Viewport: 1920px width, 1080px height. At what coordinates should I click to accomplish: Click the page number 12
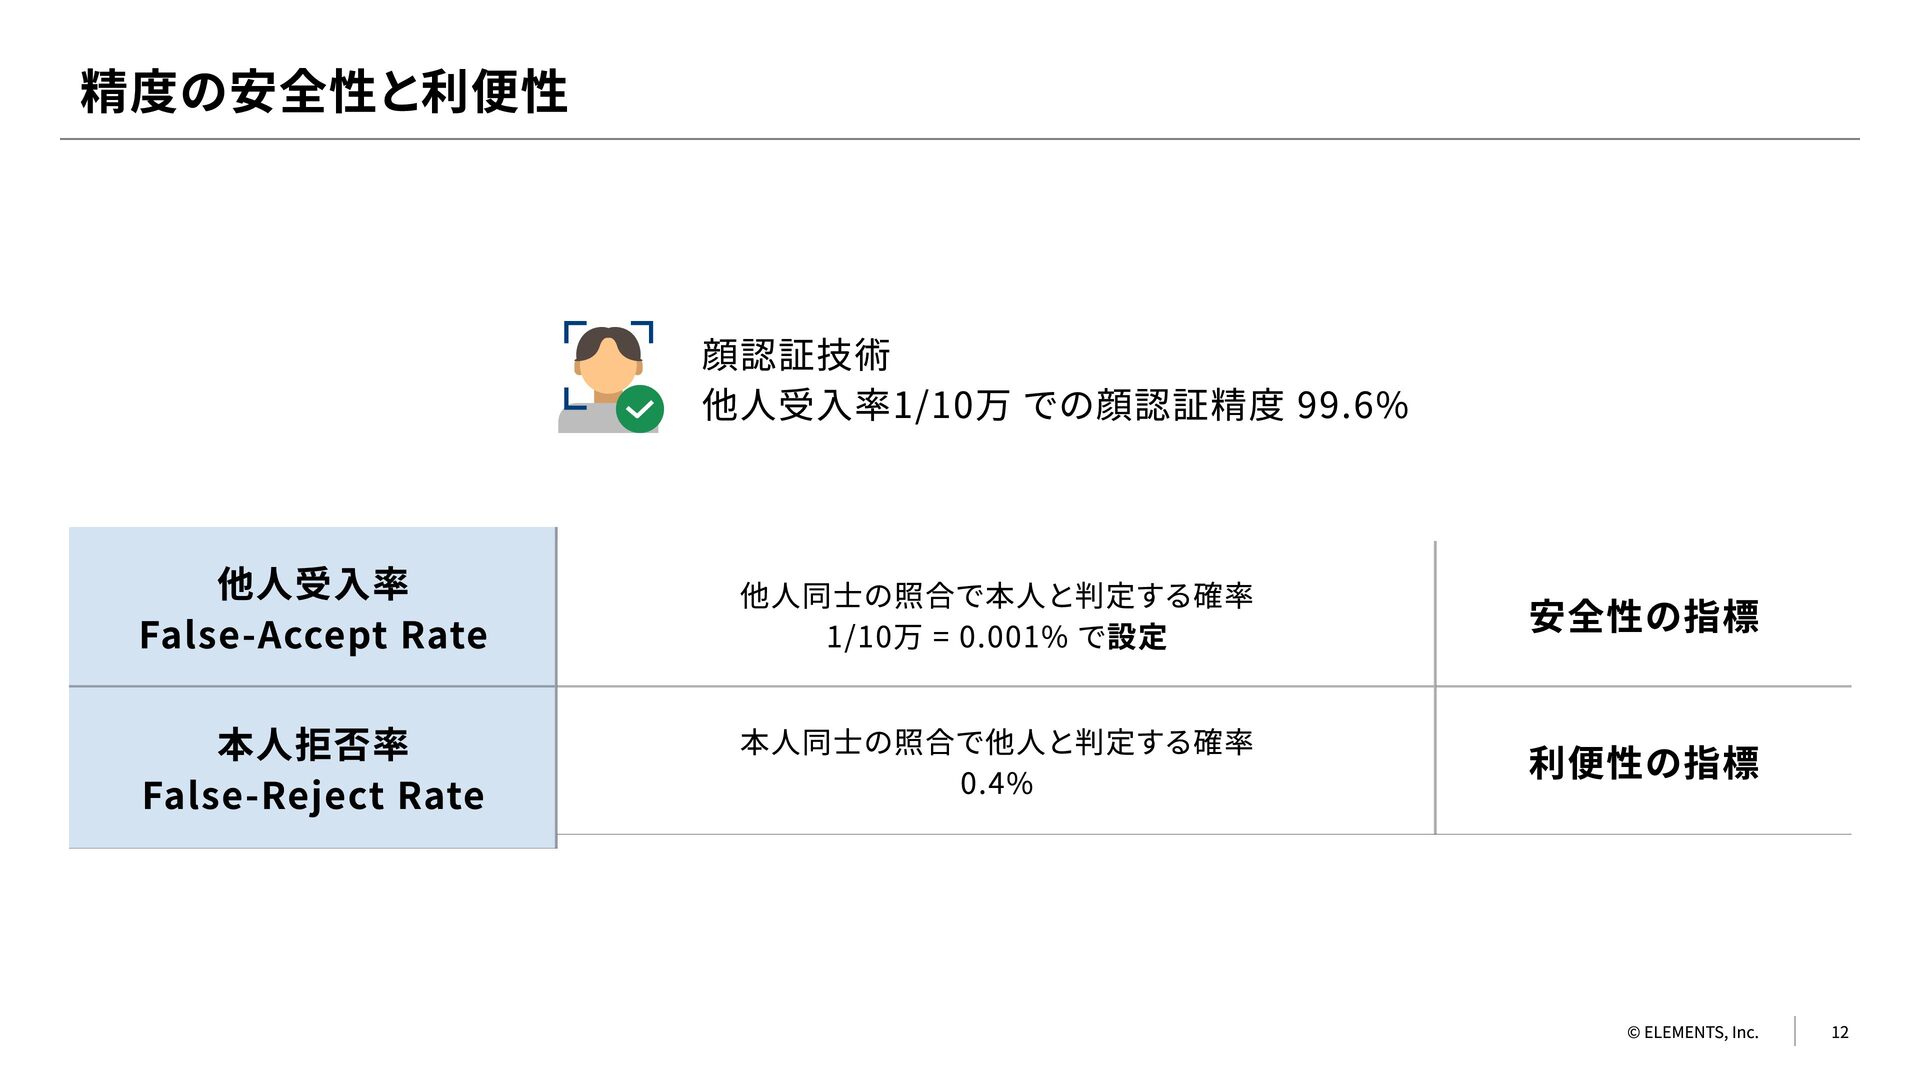coord(1839,1032)
